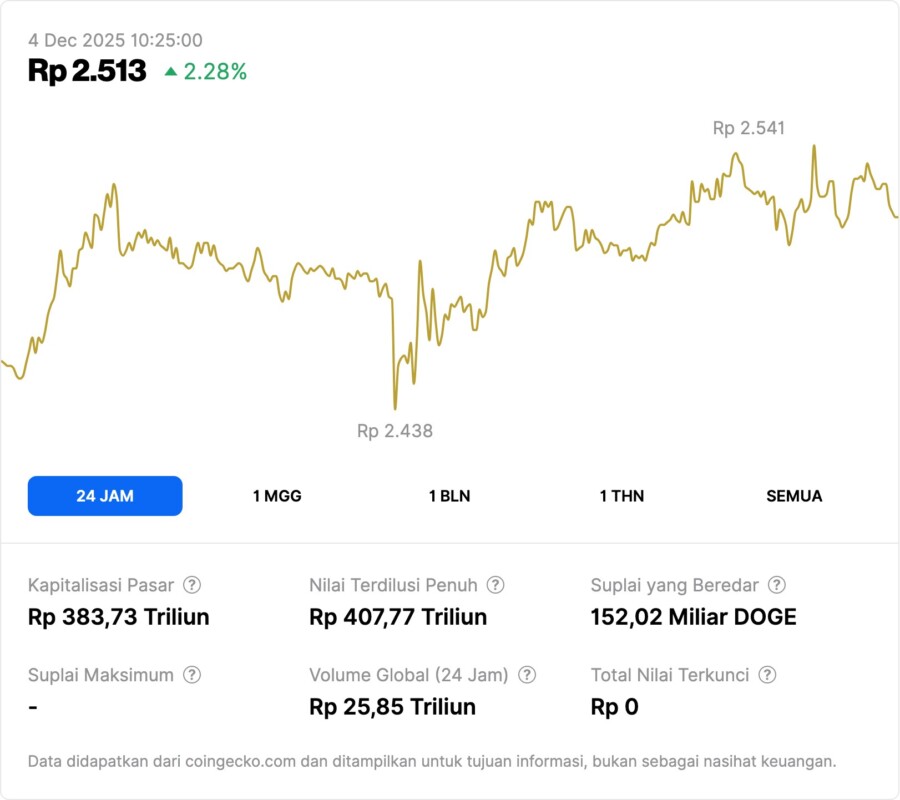Click the 152,02 Miliar DOGE supply value
Viewport: 900px width, 800px height.
(693, 617)
